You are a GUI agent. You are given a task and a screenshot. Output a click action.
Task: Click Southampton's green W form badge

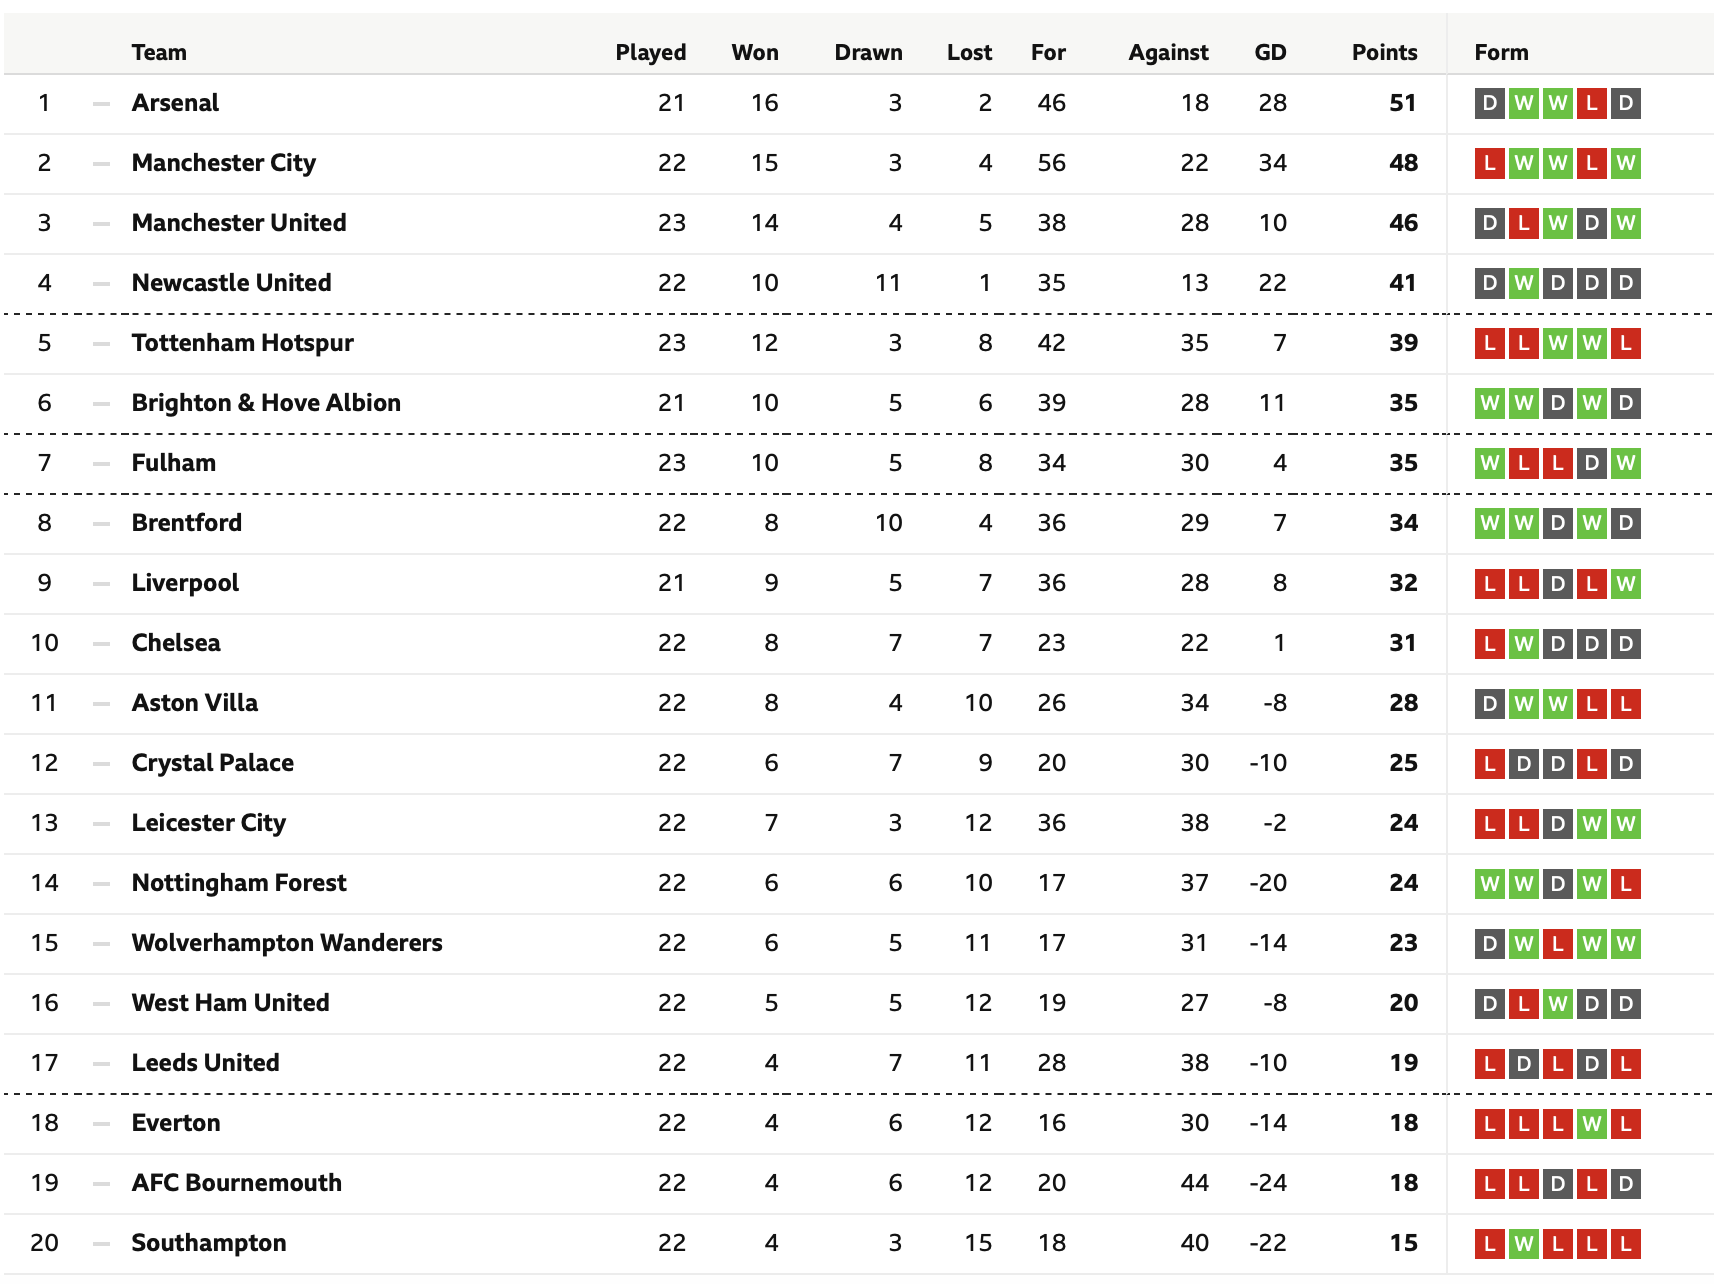click(1523, 1243)
